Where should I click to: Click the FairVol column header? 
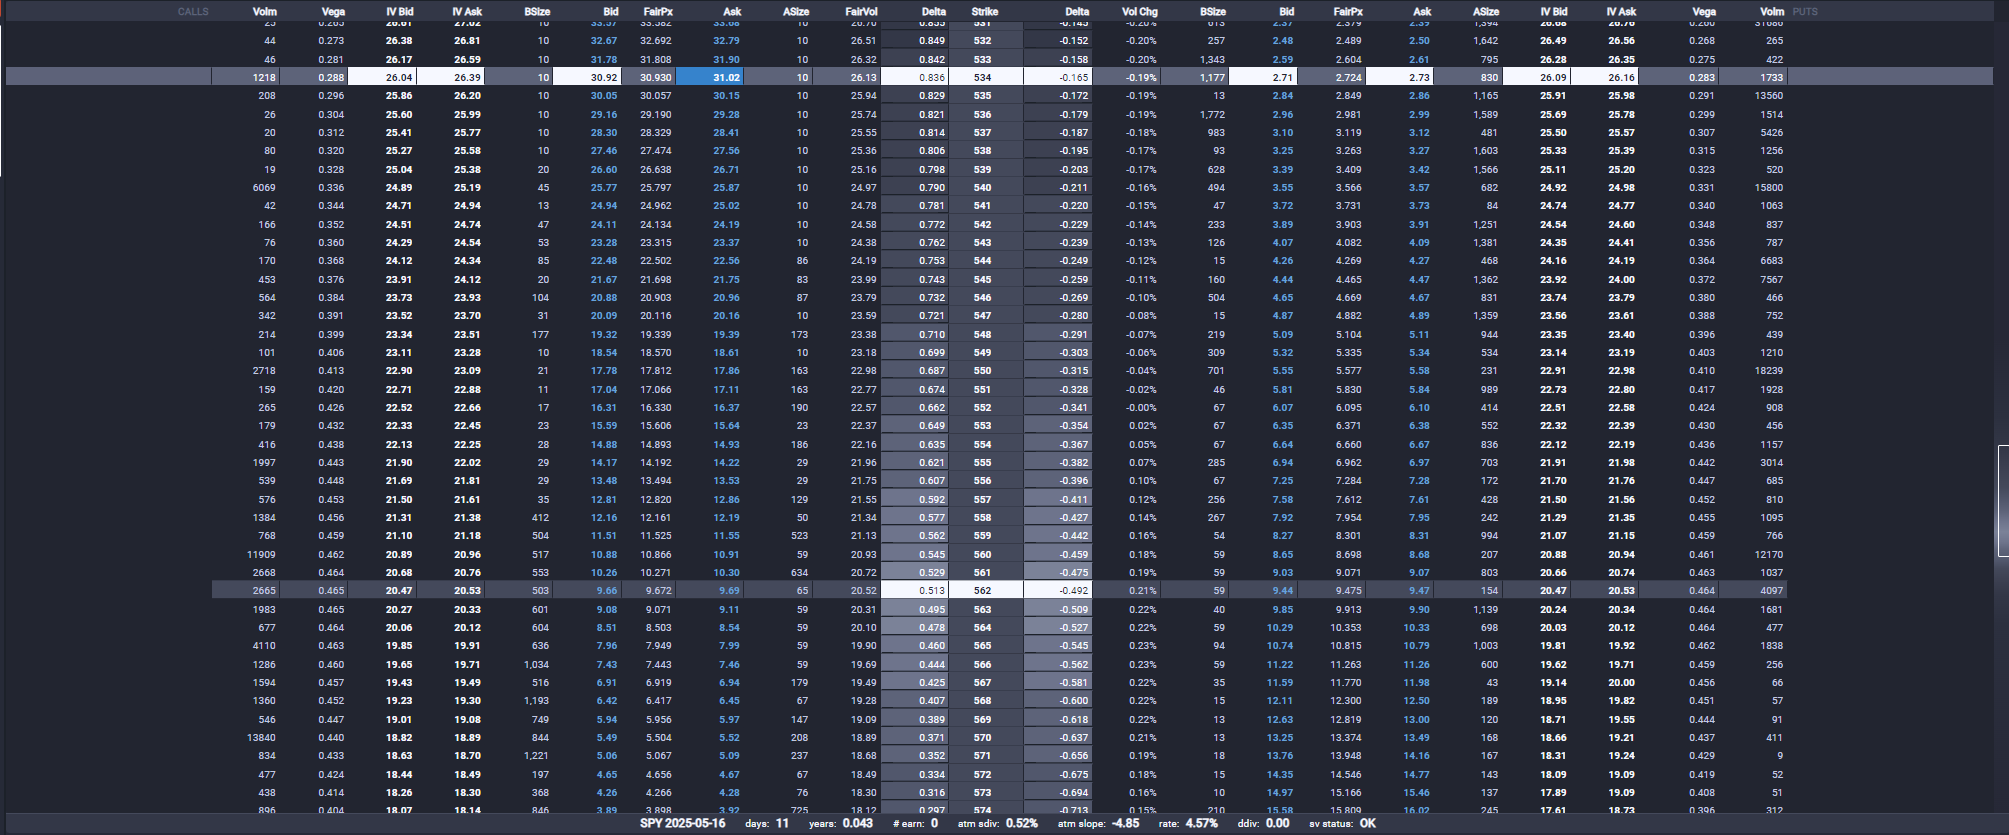[x=861, y=12]
